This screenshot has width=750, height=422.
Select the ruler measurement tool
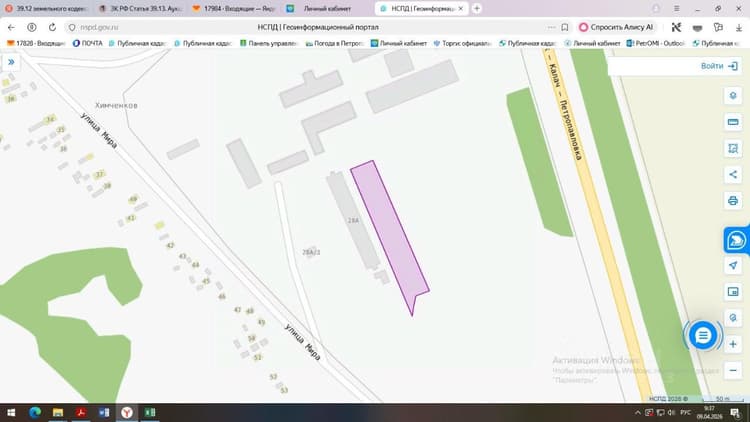pyautogui.click(x=733, y=122)
